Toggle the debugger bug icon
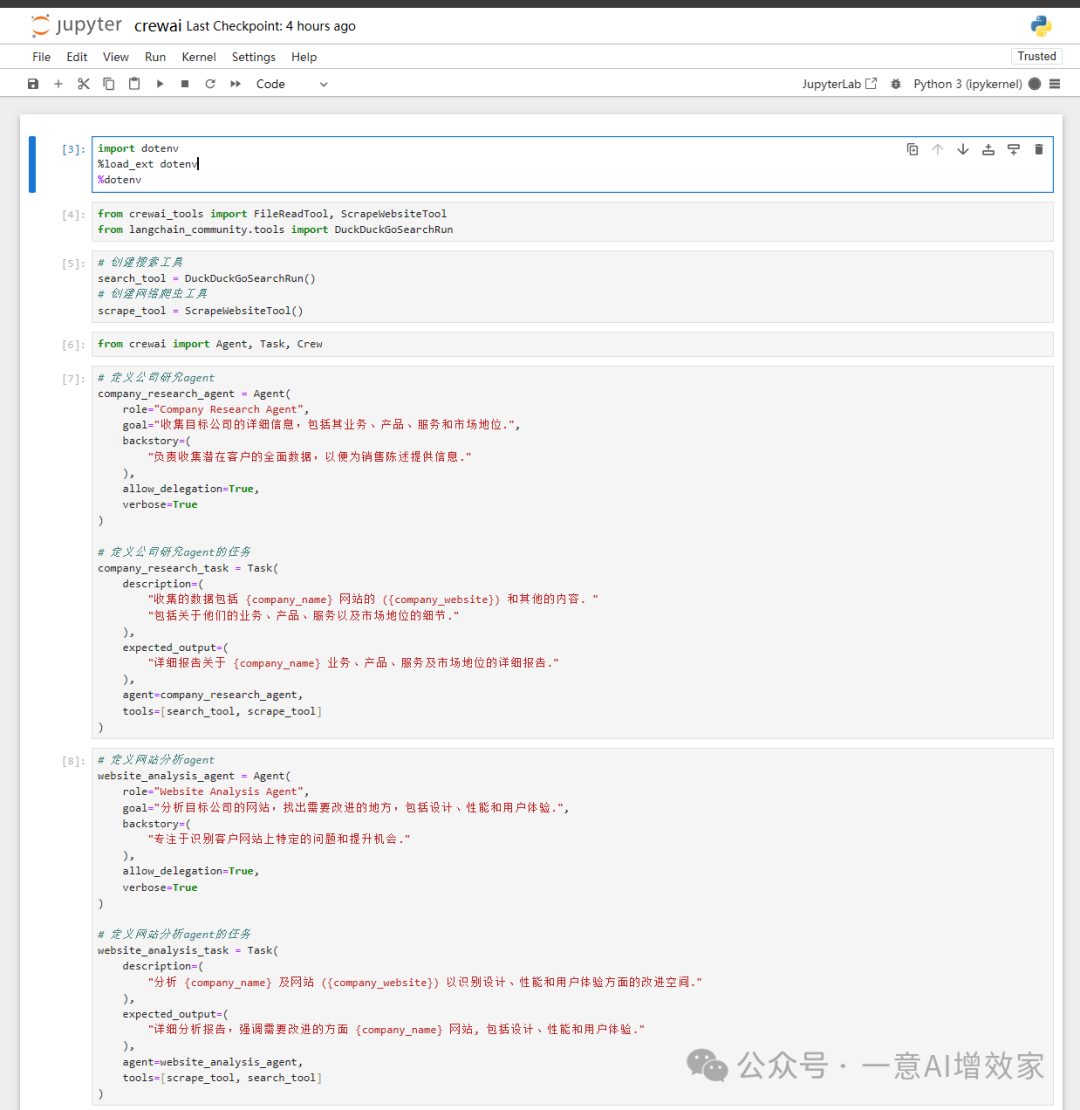The image size is (1080, 1110). (895, 84)
